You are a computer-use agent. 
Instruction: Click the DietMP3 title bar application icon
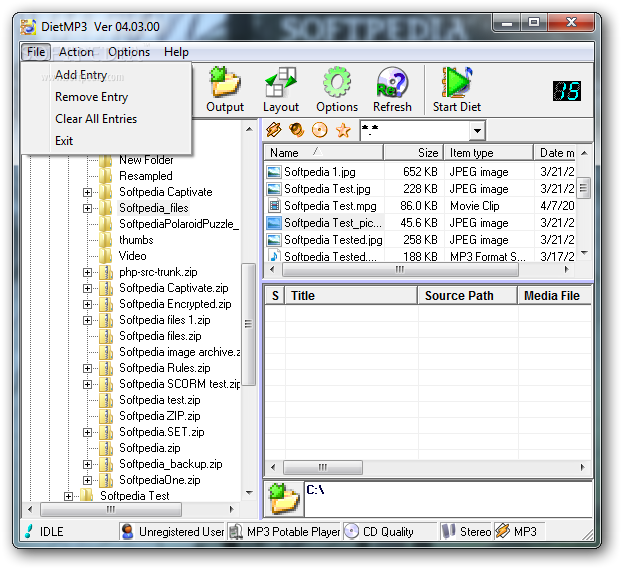coord(28,27)
